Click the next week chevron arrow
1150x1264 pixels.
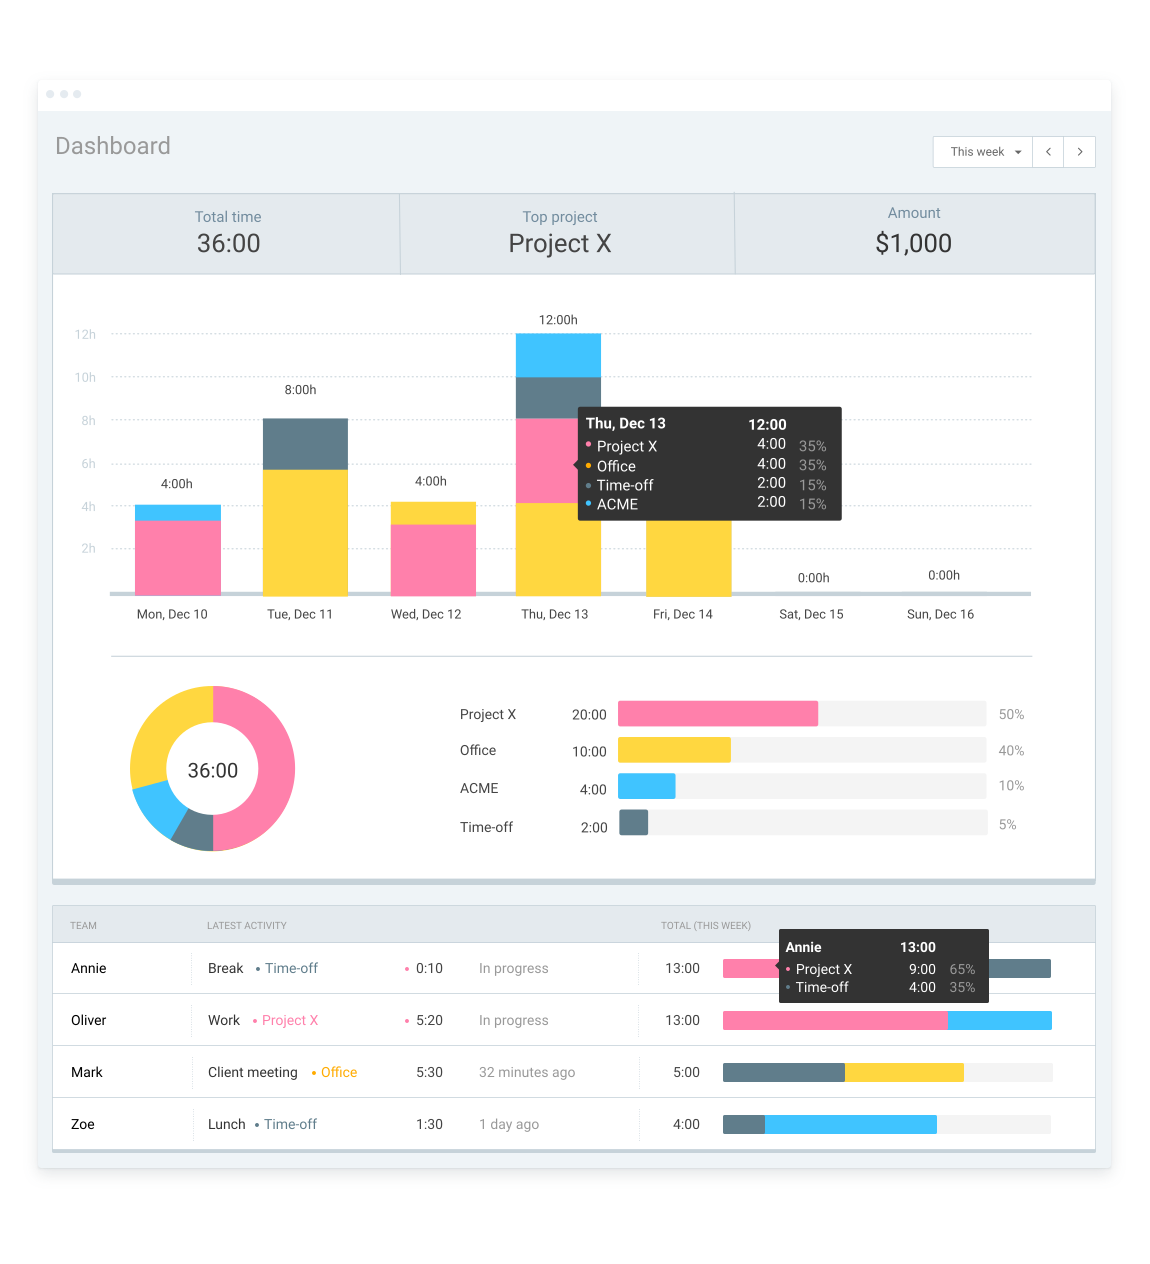[1079, 151]
